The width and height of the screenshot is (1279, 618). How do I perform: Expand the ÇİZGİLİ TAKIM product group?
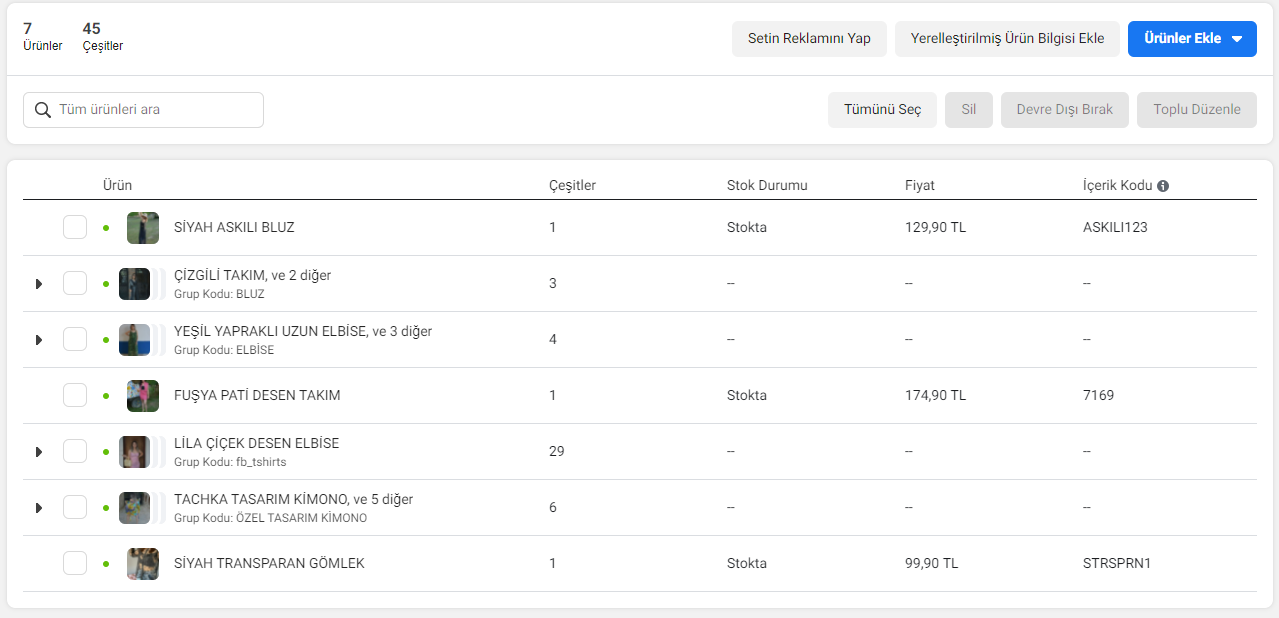39,284
